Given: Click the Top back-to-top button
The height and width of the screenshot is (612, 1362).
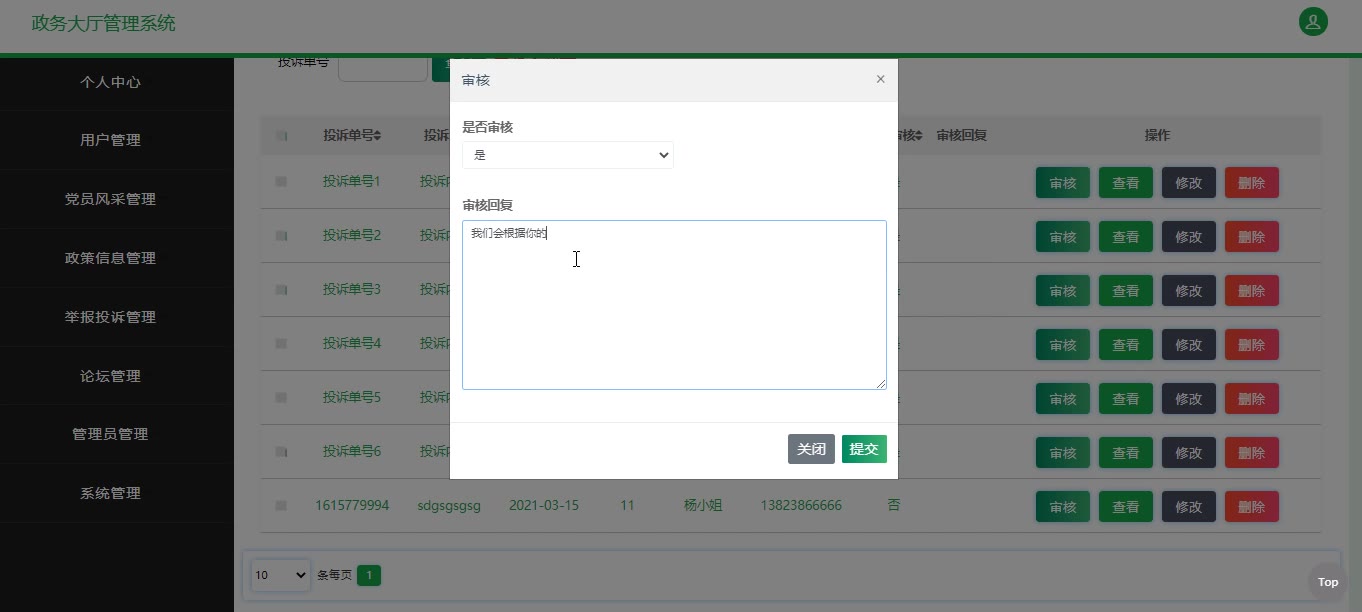Looking at the screenshot, I should coord(1328,582).
